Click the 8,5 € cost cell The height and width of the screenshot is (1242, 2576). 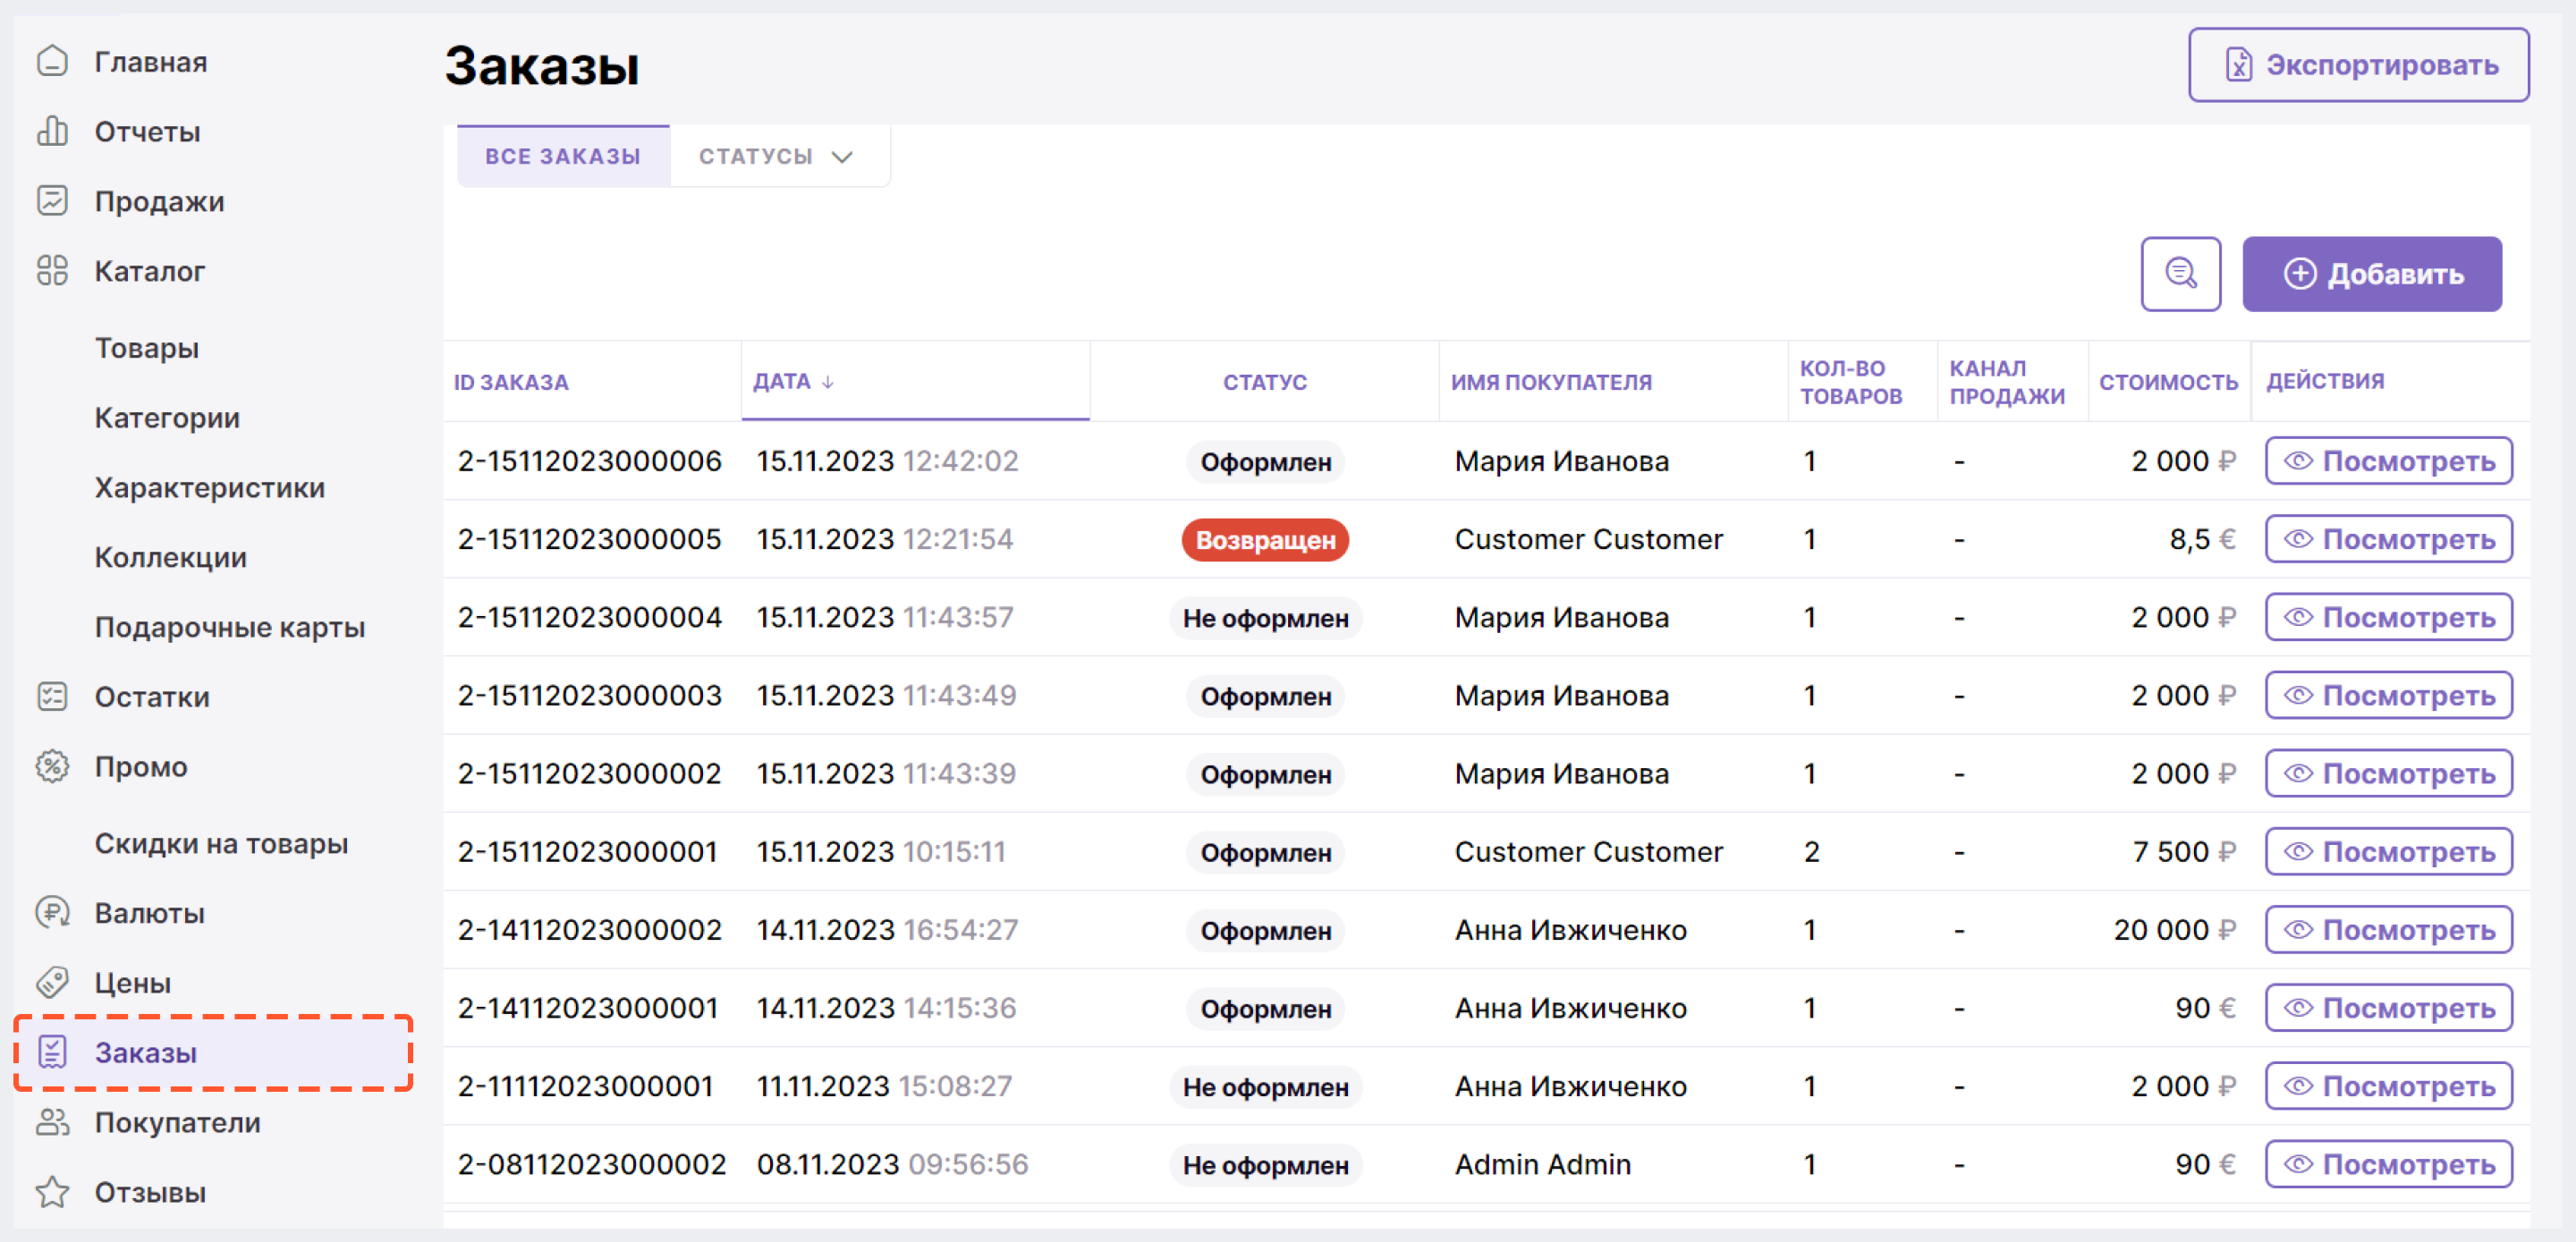click(2202, 539)
